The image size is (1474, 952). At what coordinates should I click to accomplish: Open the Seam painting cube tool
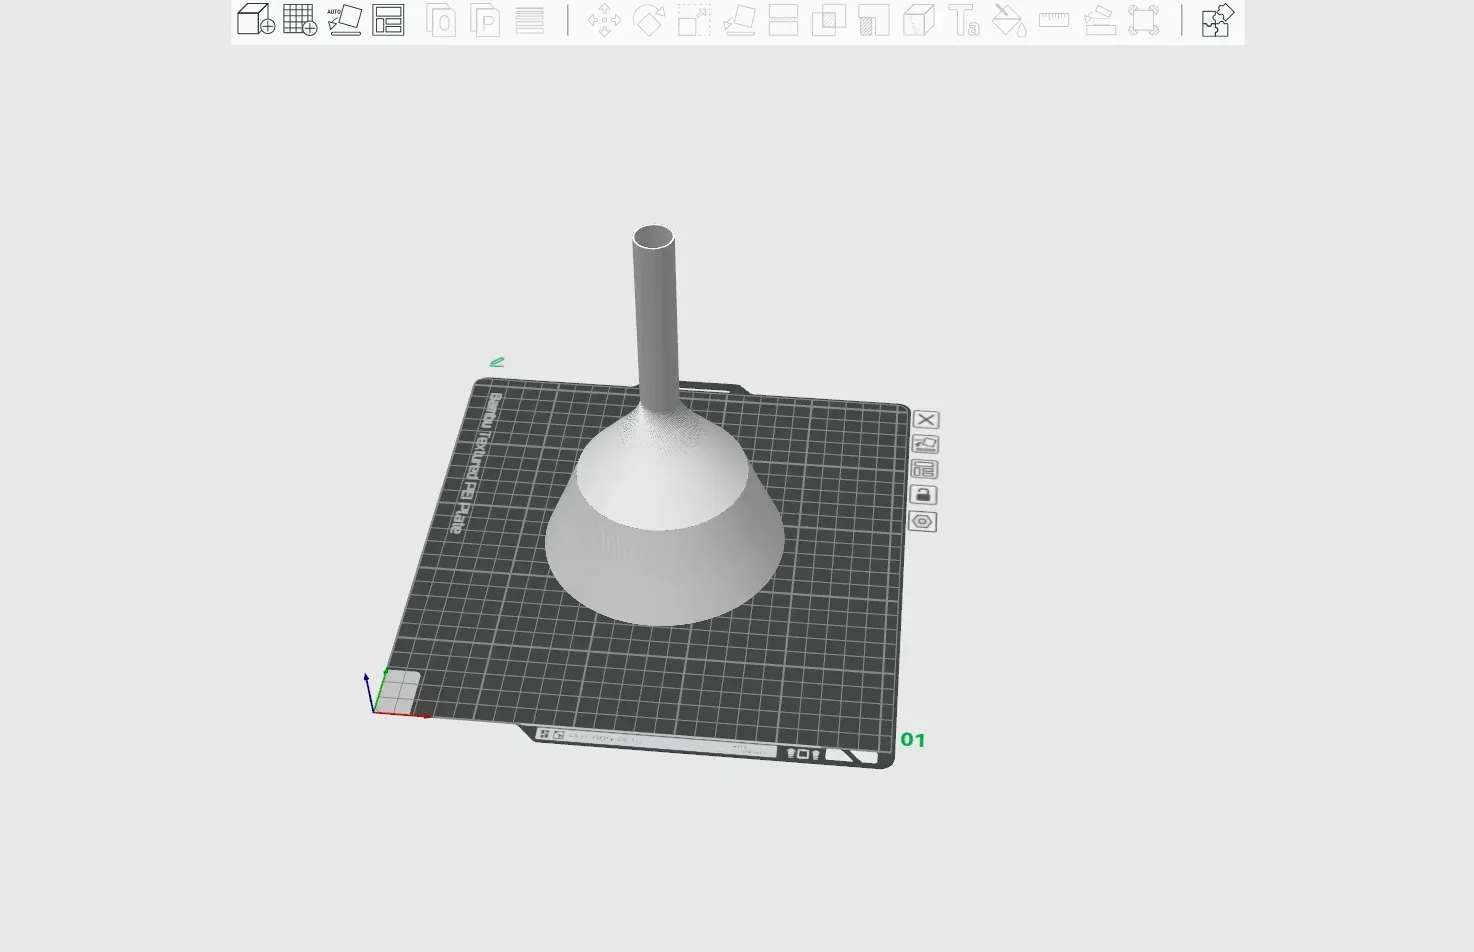tap(918, 20)
